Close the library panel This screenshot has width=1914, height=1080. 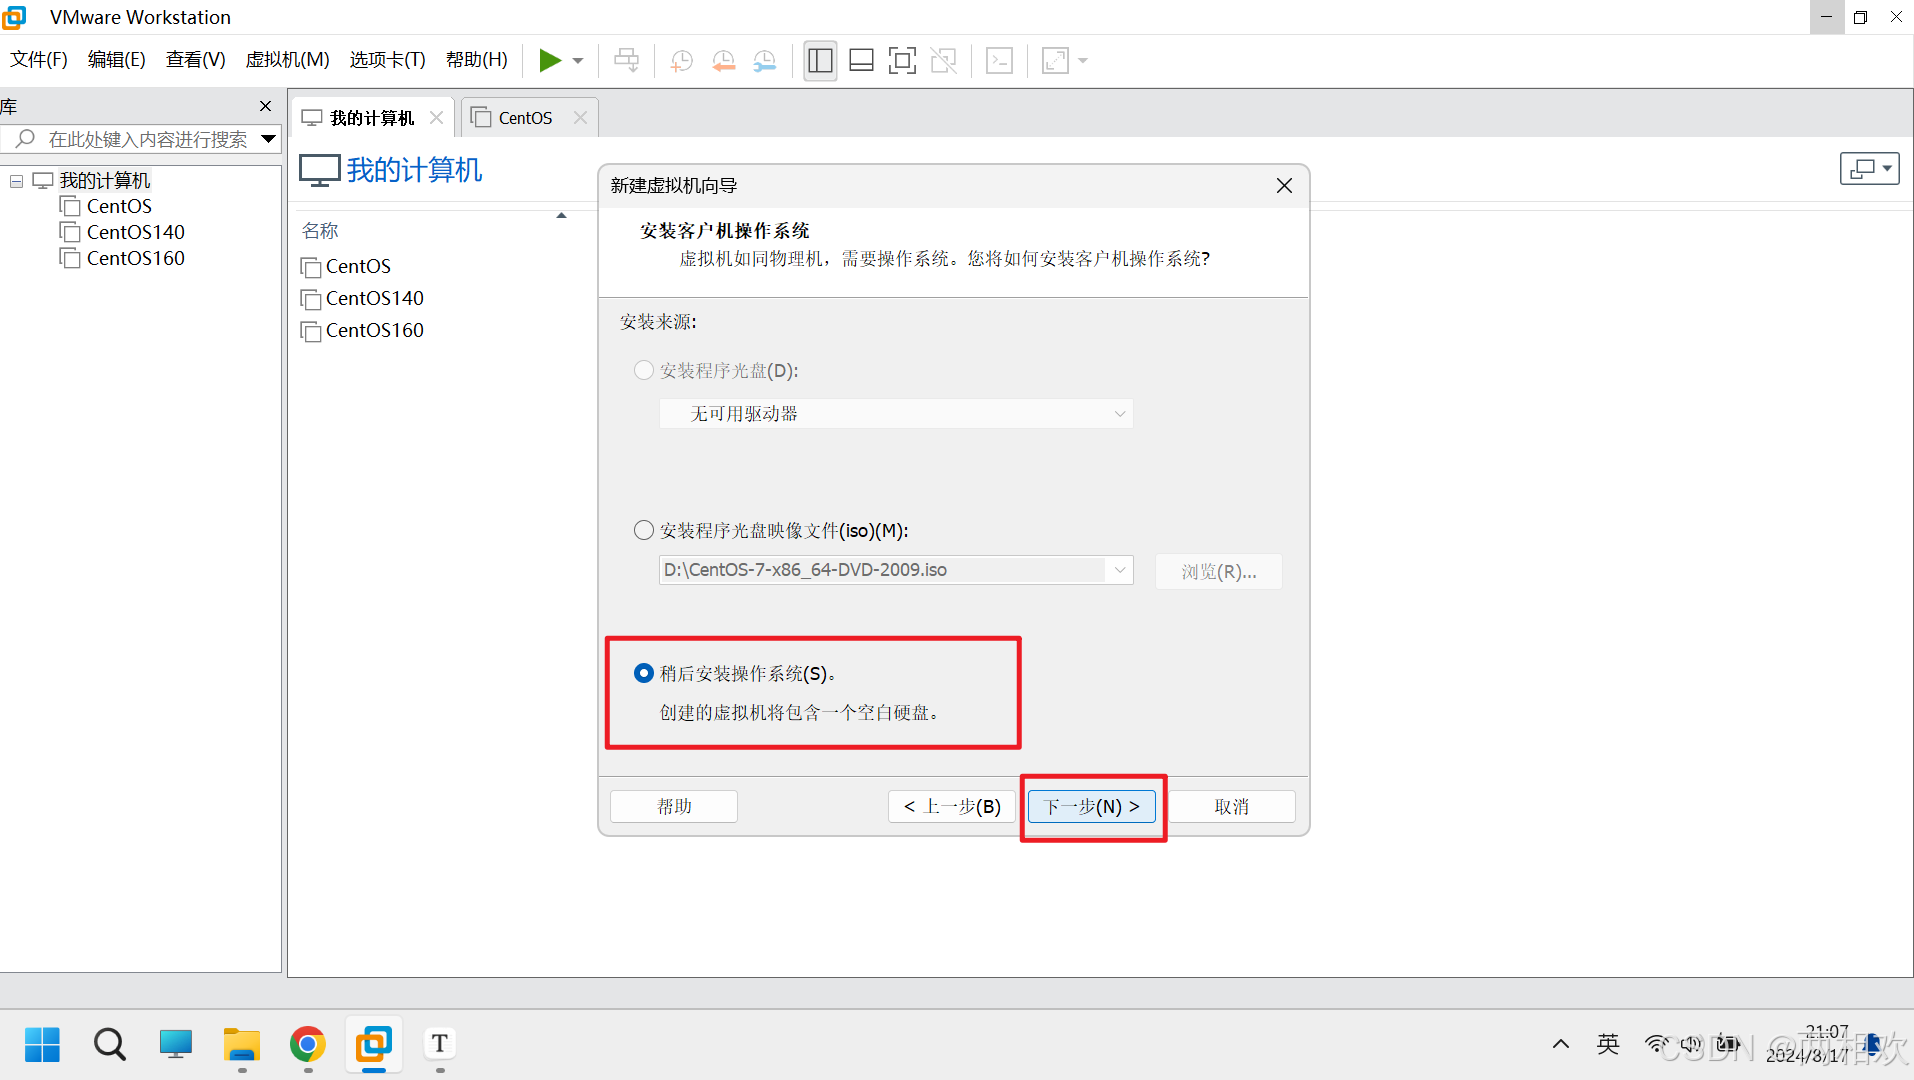pyautogui.click(x=265, y=106)
